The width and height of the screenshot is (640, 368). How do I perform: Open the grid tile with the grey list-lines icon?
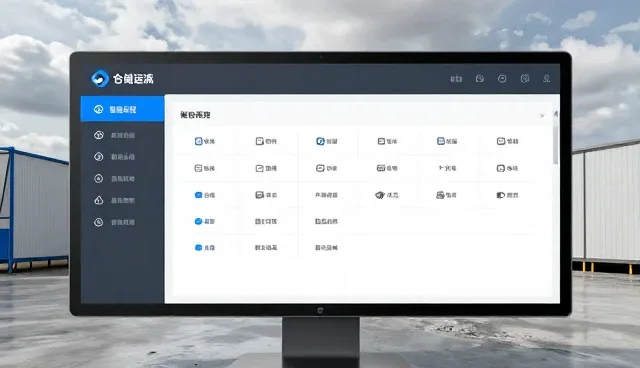(205, 168)
